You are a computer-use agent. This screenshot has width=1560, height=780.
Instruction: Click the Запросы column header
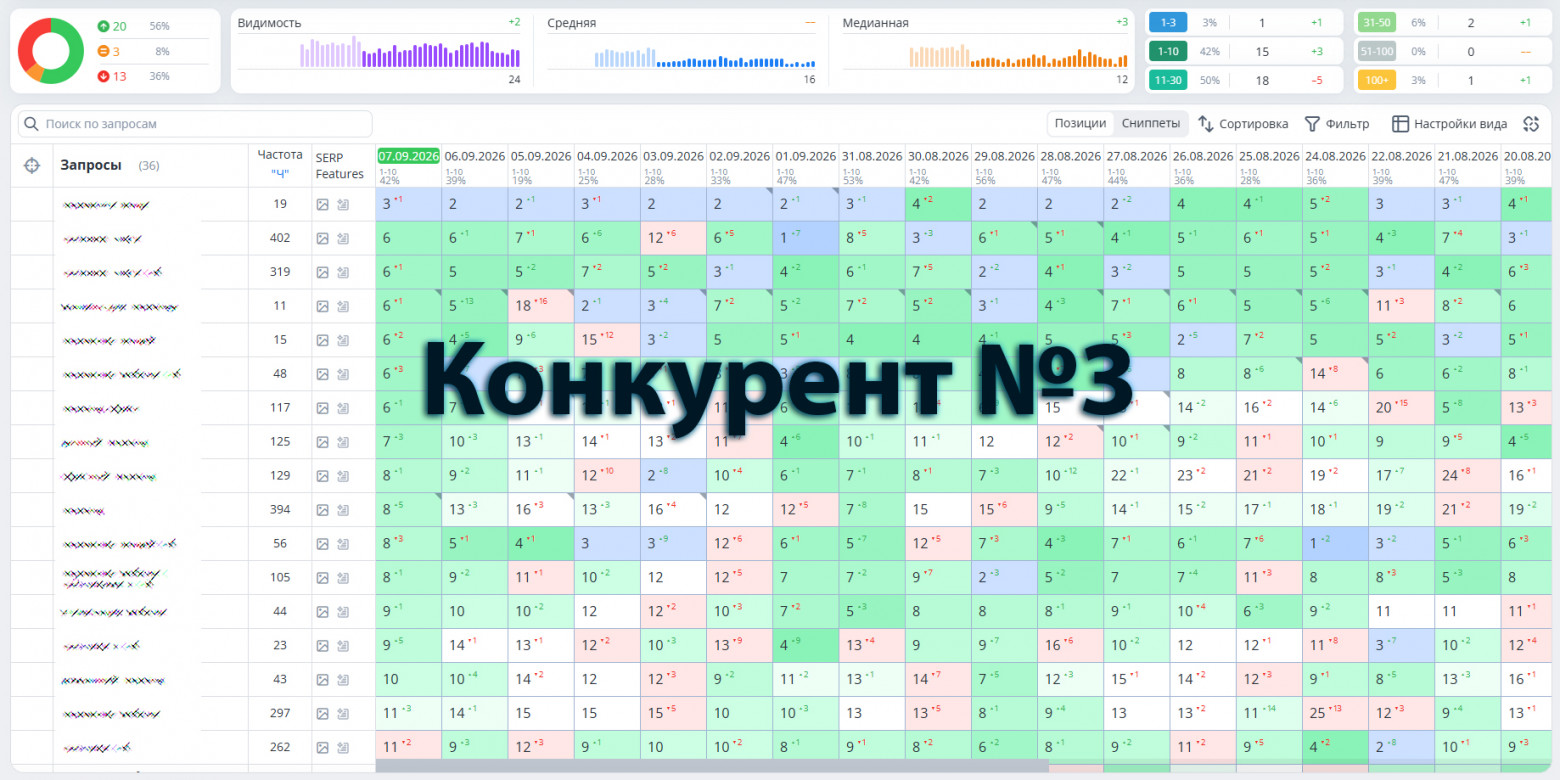91,165
